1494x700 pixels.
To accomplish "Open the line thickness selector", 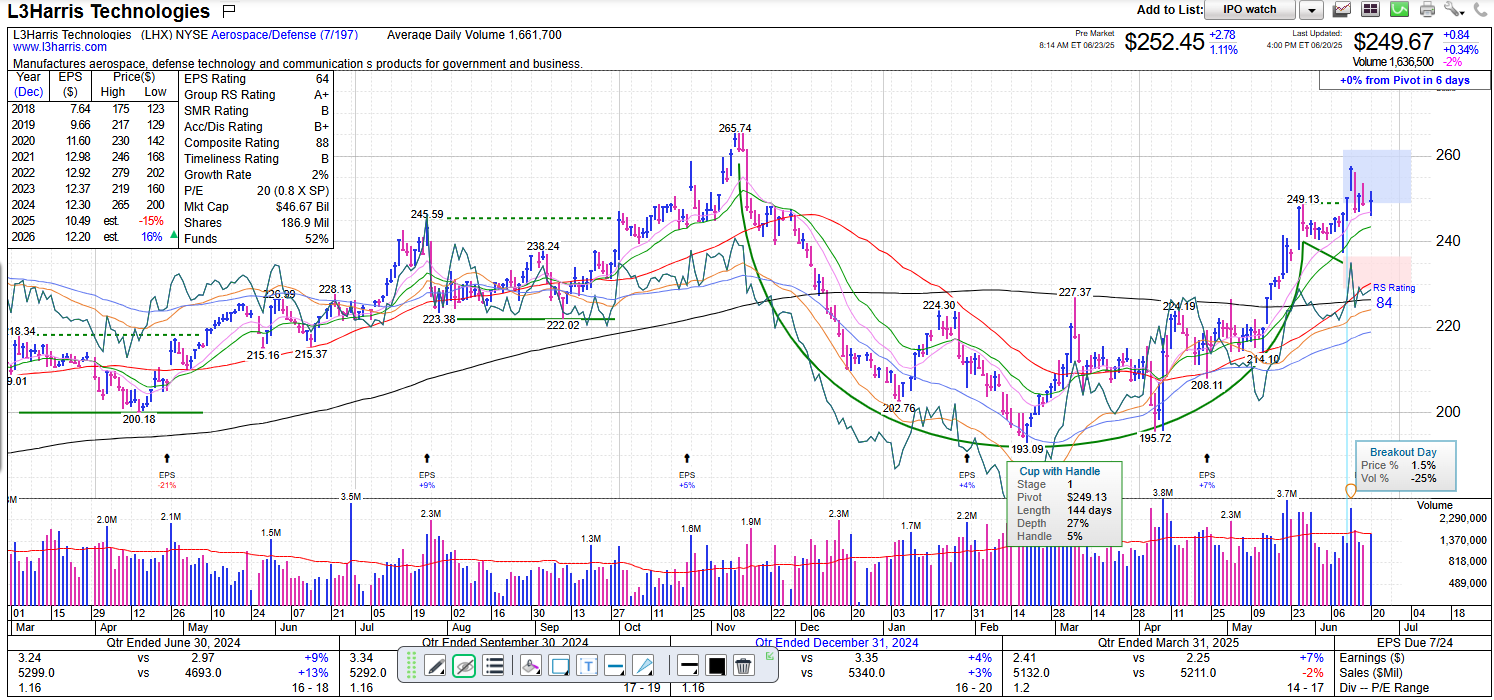I will pos(688,666).
